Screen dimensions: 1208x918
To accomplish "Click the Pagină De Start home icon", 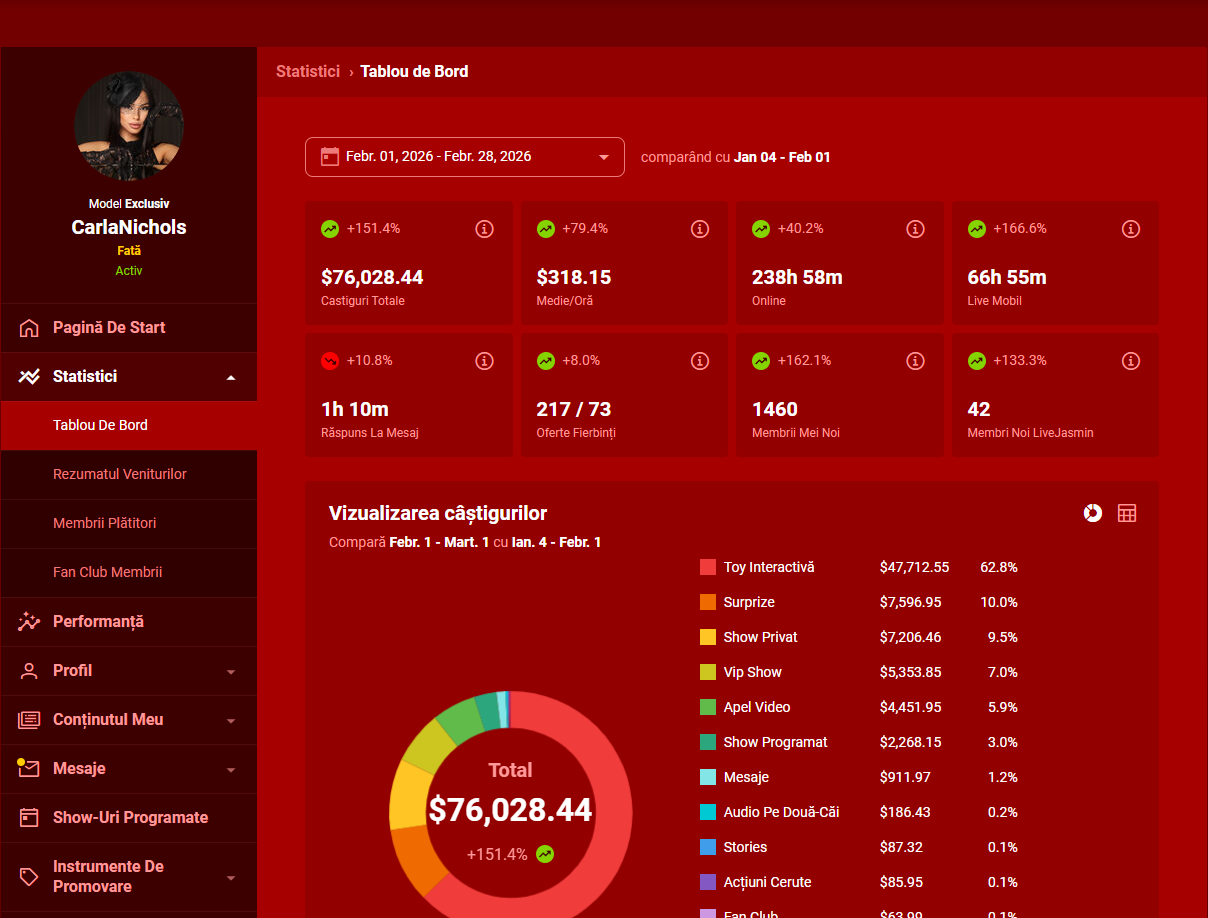I will click(x=29, y=328).
